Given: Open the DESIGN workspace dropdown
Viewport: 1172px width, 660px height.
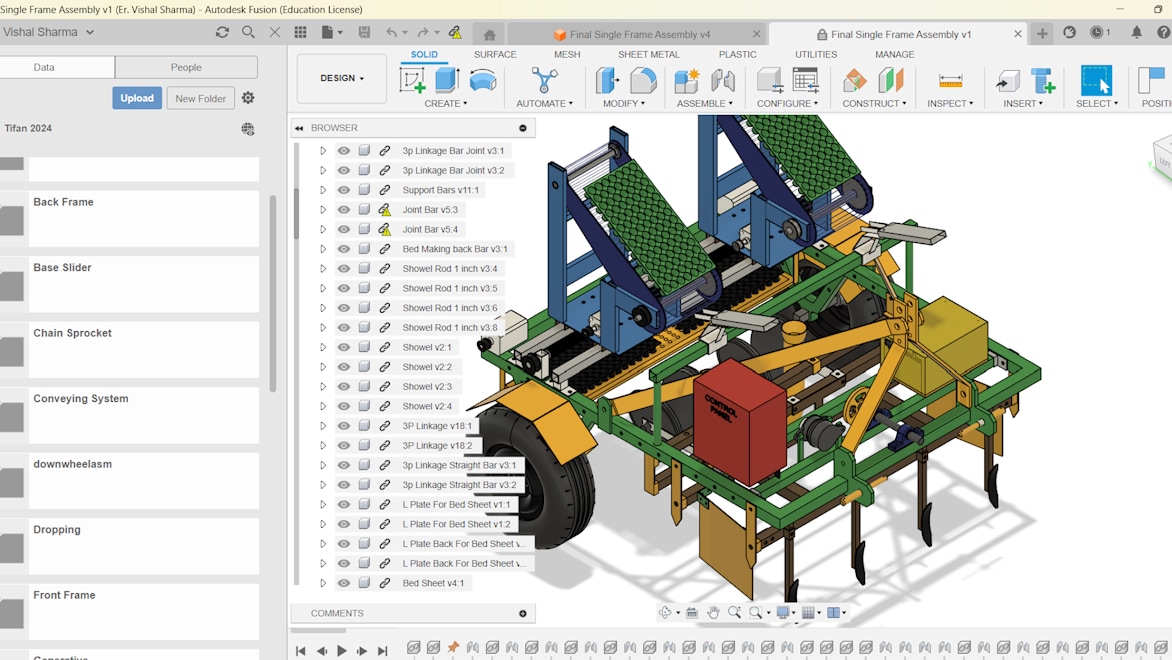Looking at the screenshot, I should (x=342, y=78).
